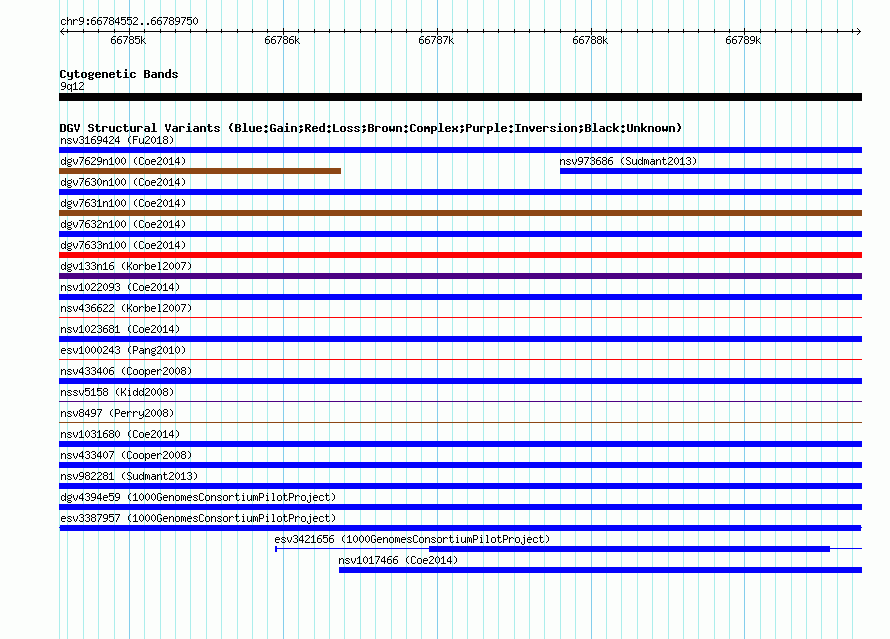Click the blue nsv433406 gain bar
The height and width of the screenshot is (639, 890).
click(x=460, y=381)
